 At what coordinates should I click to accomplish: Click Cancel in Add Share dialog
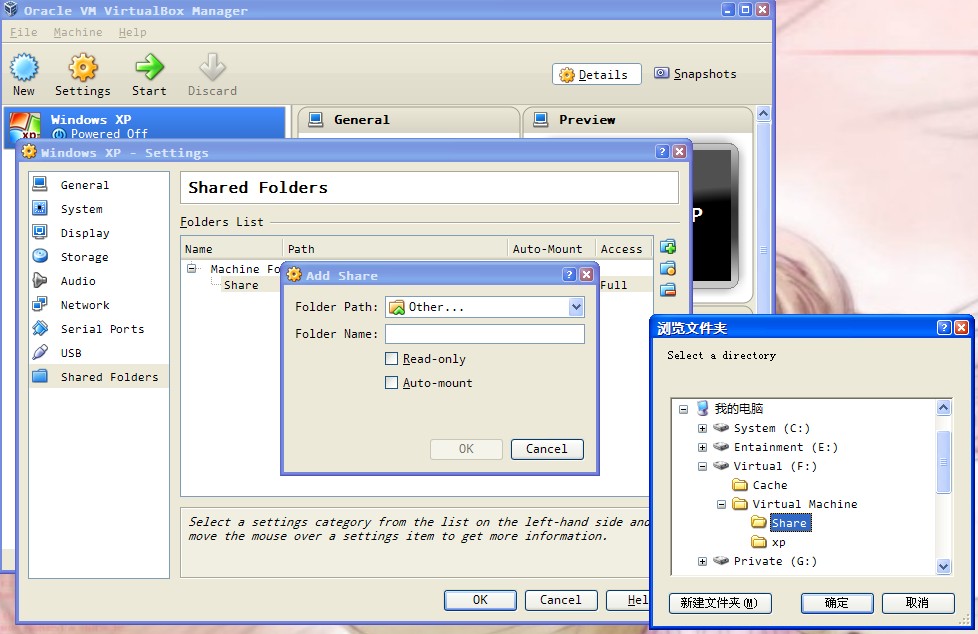click(x=547, y=449)
